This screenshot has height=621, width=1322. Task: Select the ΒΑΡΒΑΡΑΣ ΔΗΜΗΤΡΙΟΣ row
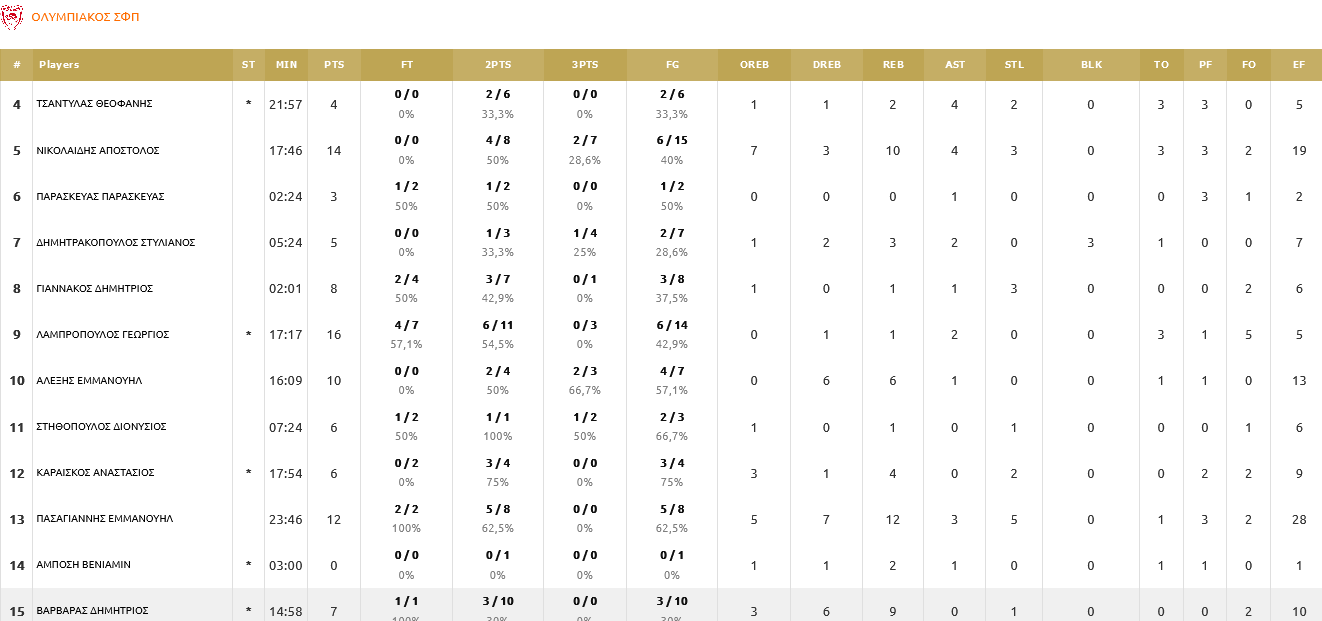[x=92, y=610]
